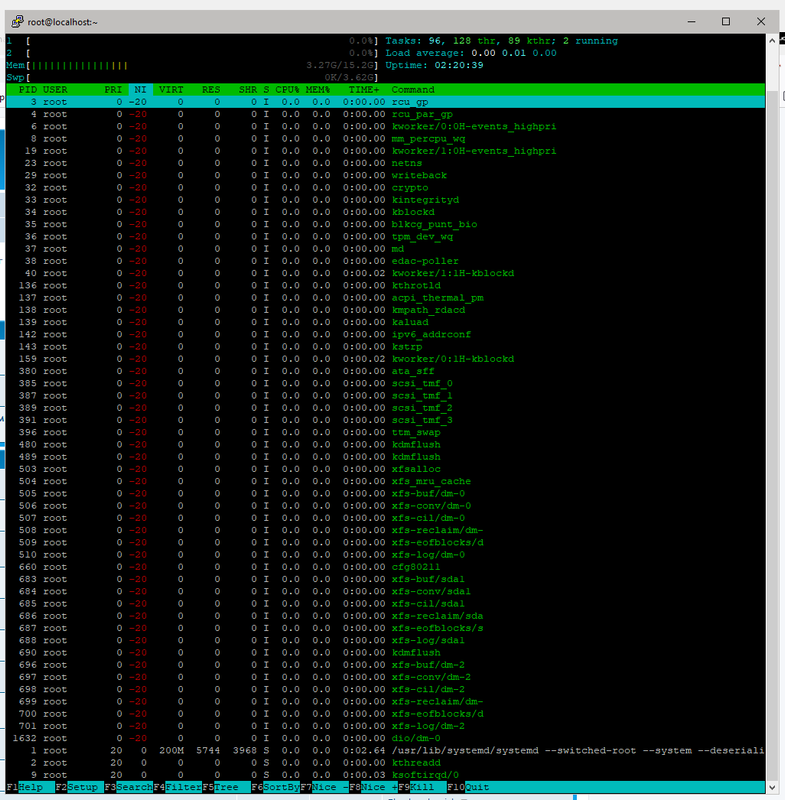The image size is (785, 800).
Task: Click the scrollbar up arrow
Action: (x=772, y=40)
